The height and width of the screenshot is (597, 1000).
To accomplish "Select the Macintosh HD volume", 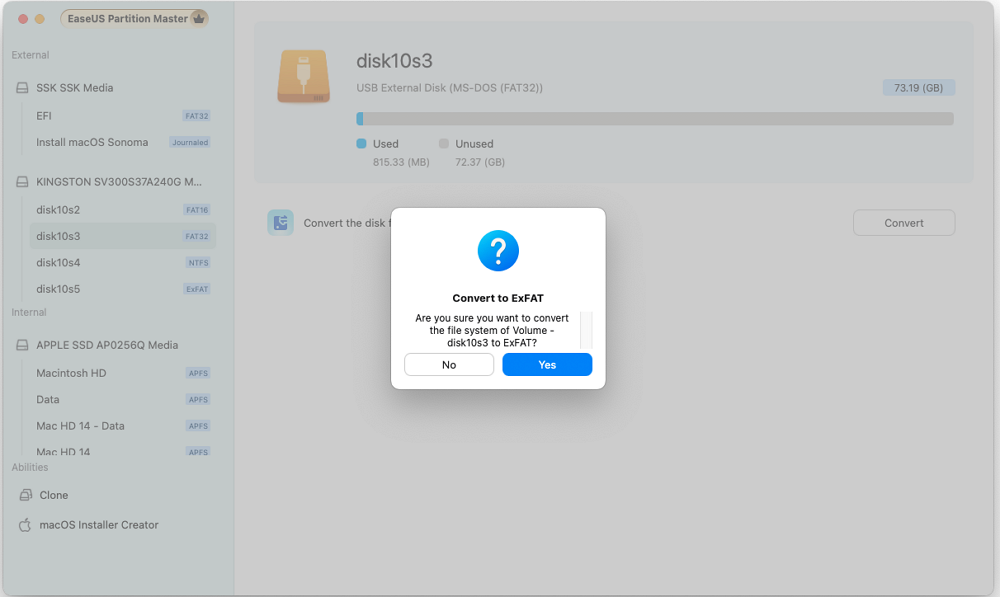I will (122, 373).
